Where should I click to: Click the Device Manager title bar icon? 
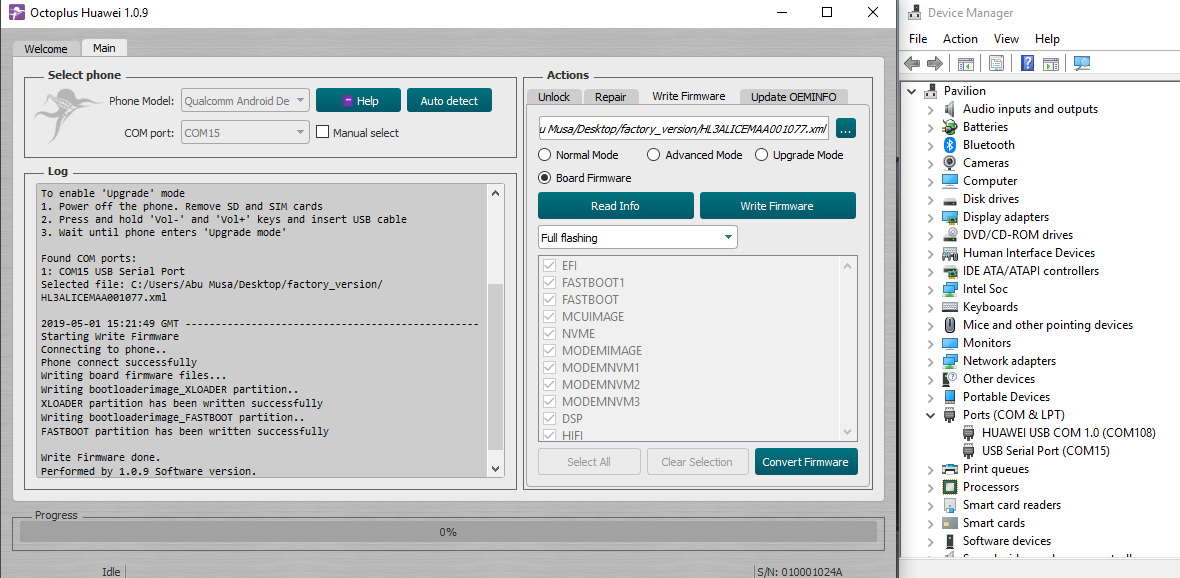(914, 13)
